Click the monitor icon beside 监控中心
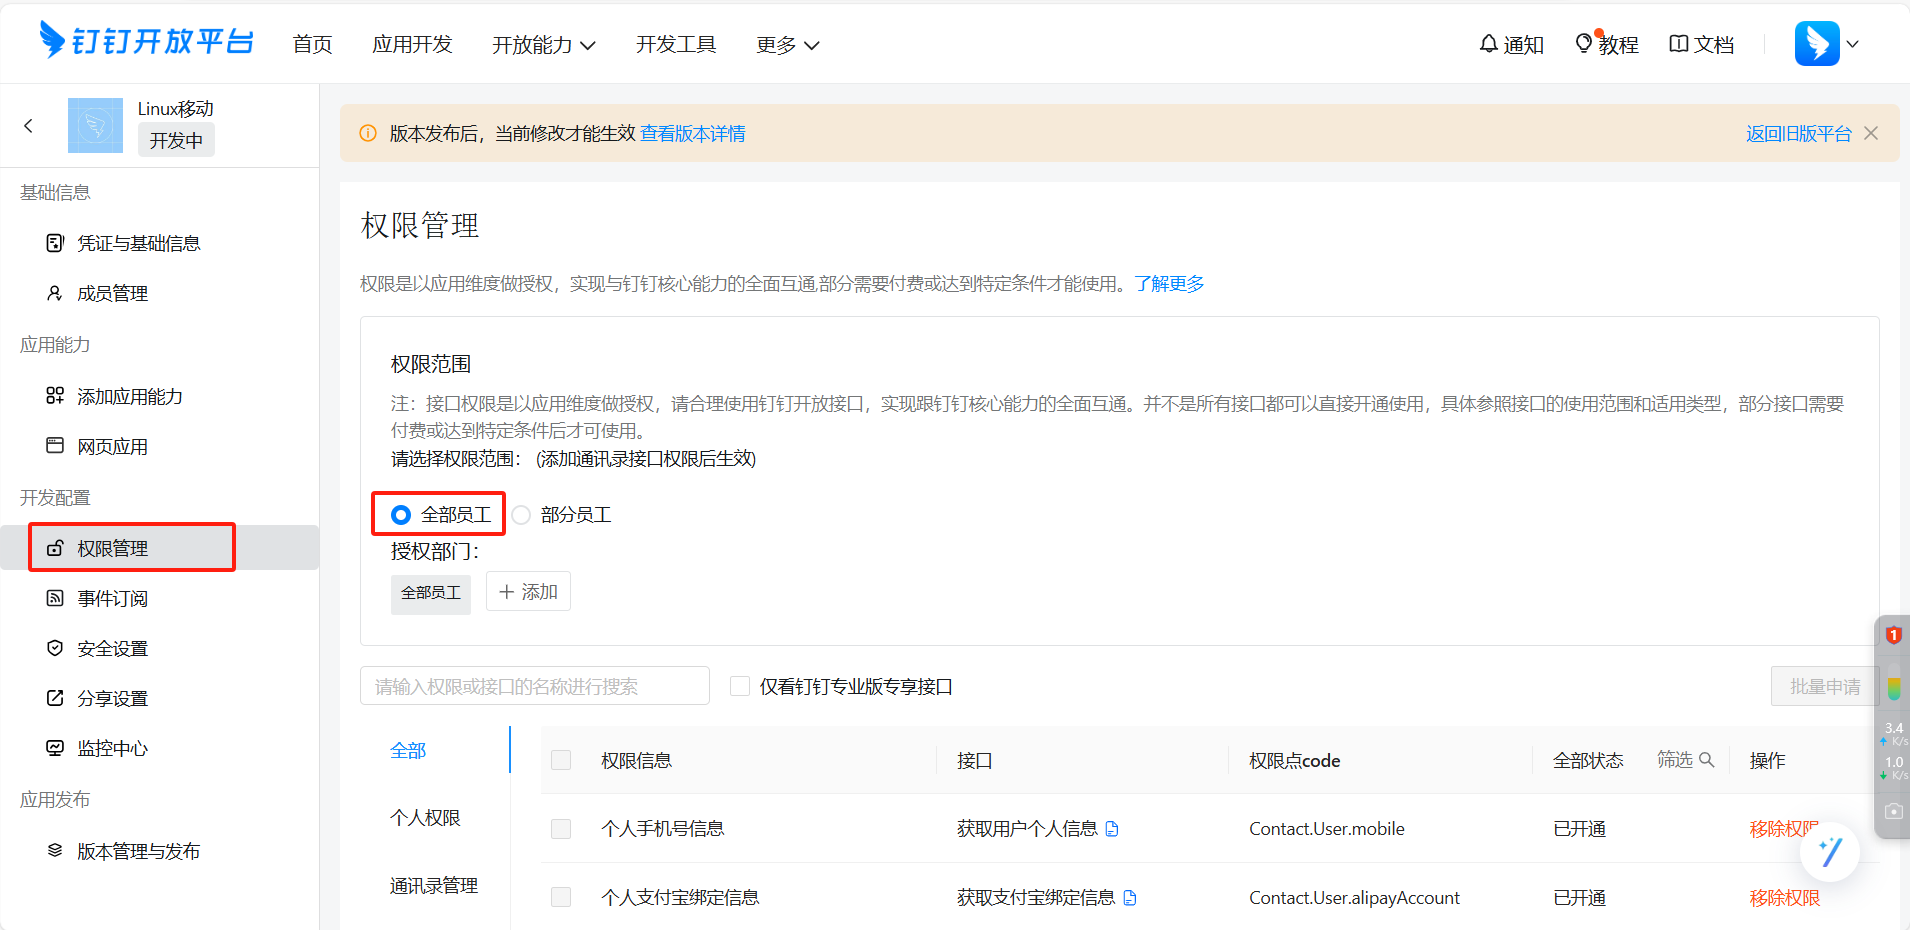Viewport: 1910px width, 930px height. [x=55, y=748]
